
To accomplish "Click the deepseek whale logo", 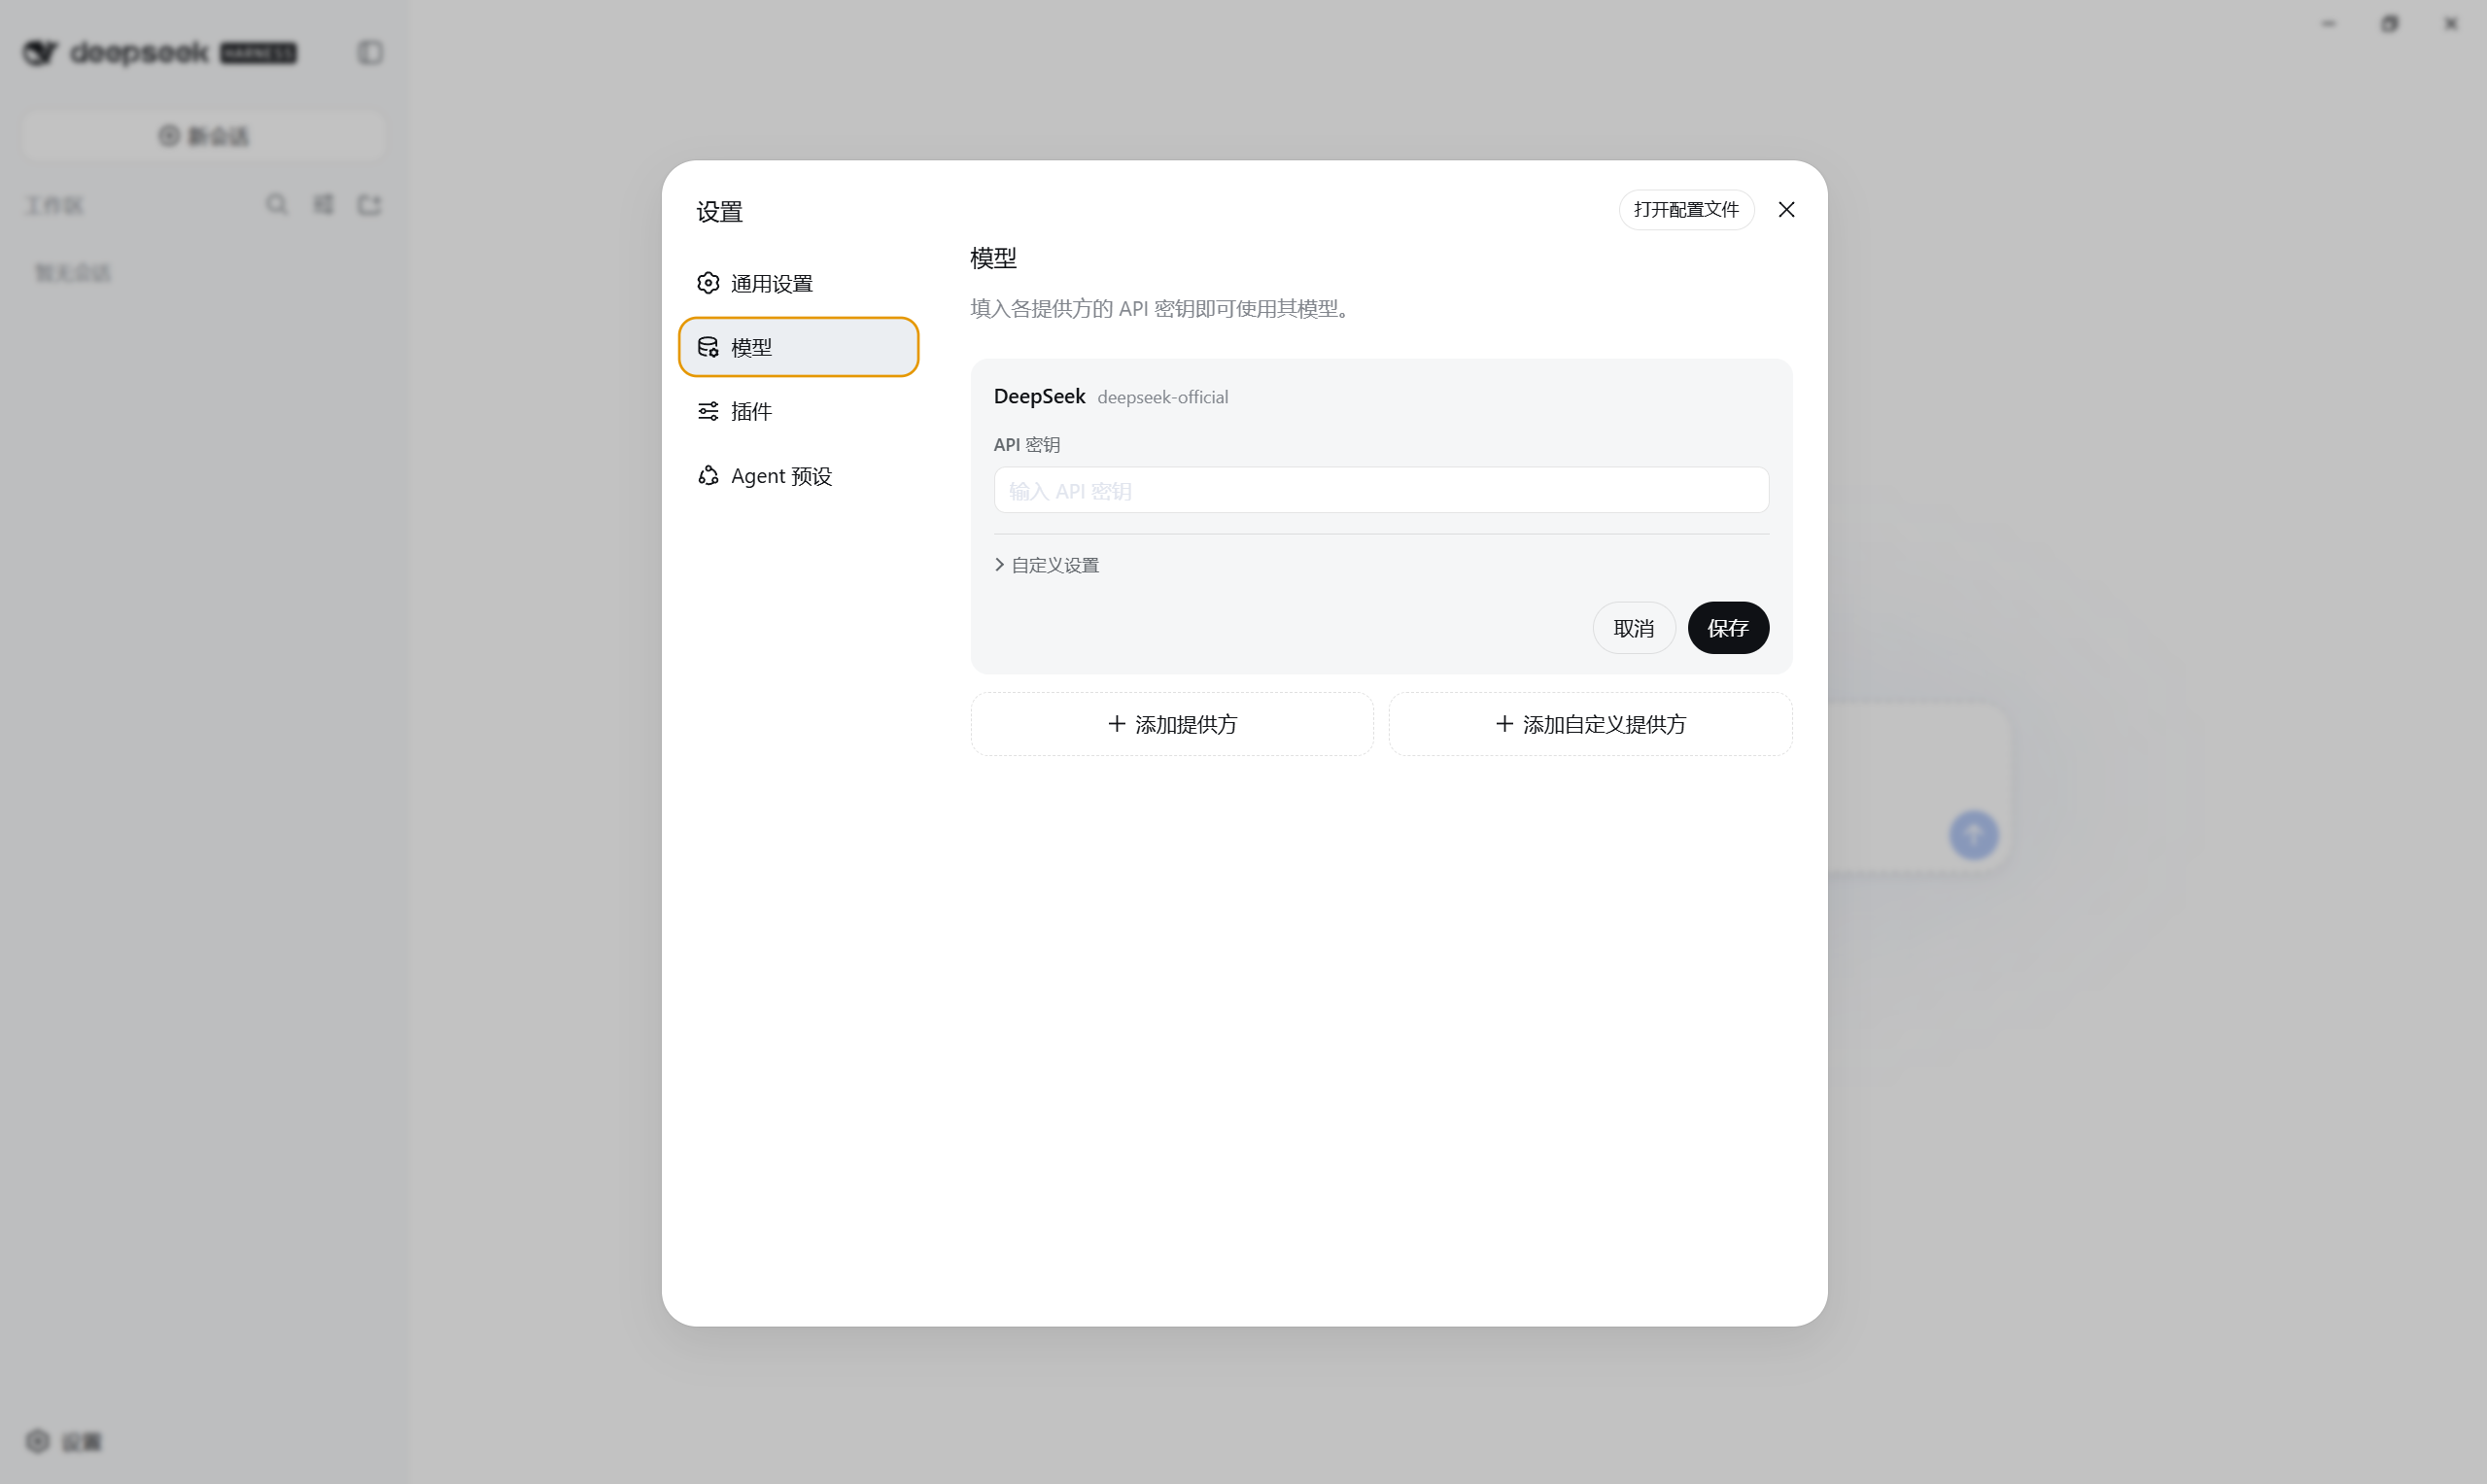I will pyautogui.click(x=41, y=52).
